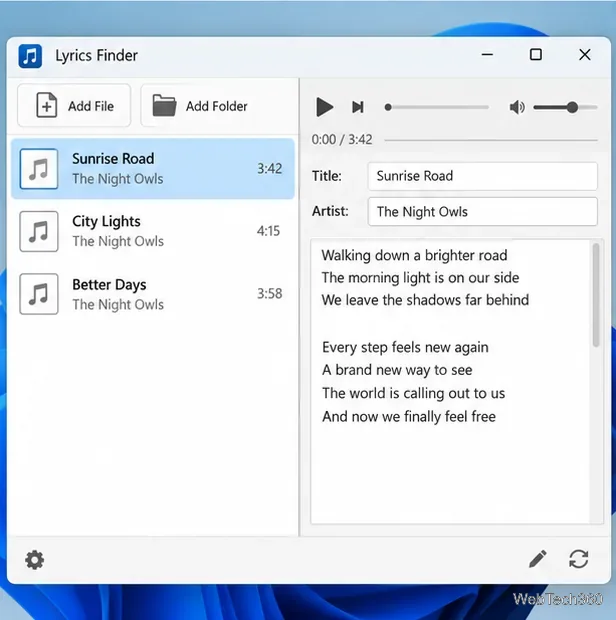Image resolution: width=616 pixels, height=620 pixels.
Task: Click the Add File button
Action: (74, 106)
